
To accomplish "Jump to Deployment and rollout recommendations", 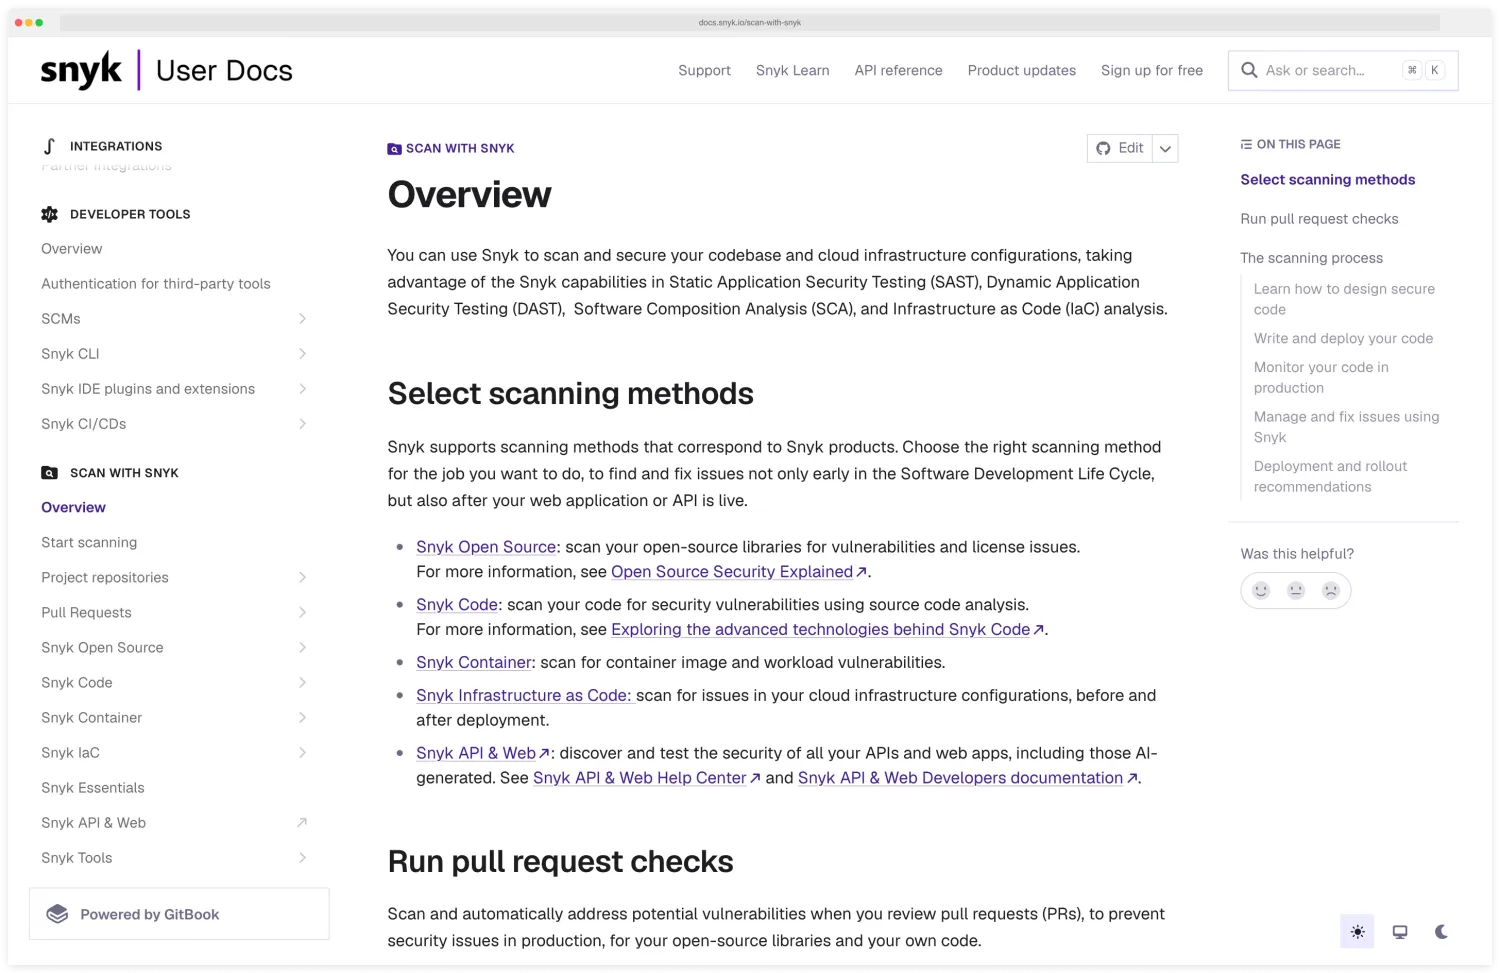I will (1330, 476).
